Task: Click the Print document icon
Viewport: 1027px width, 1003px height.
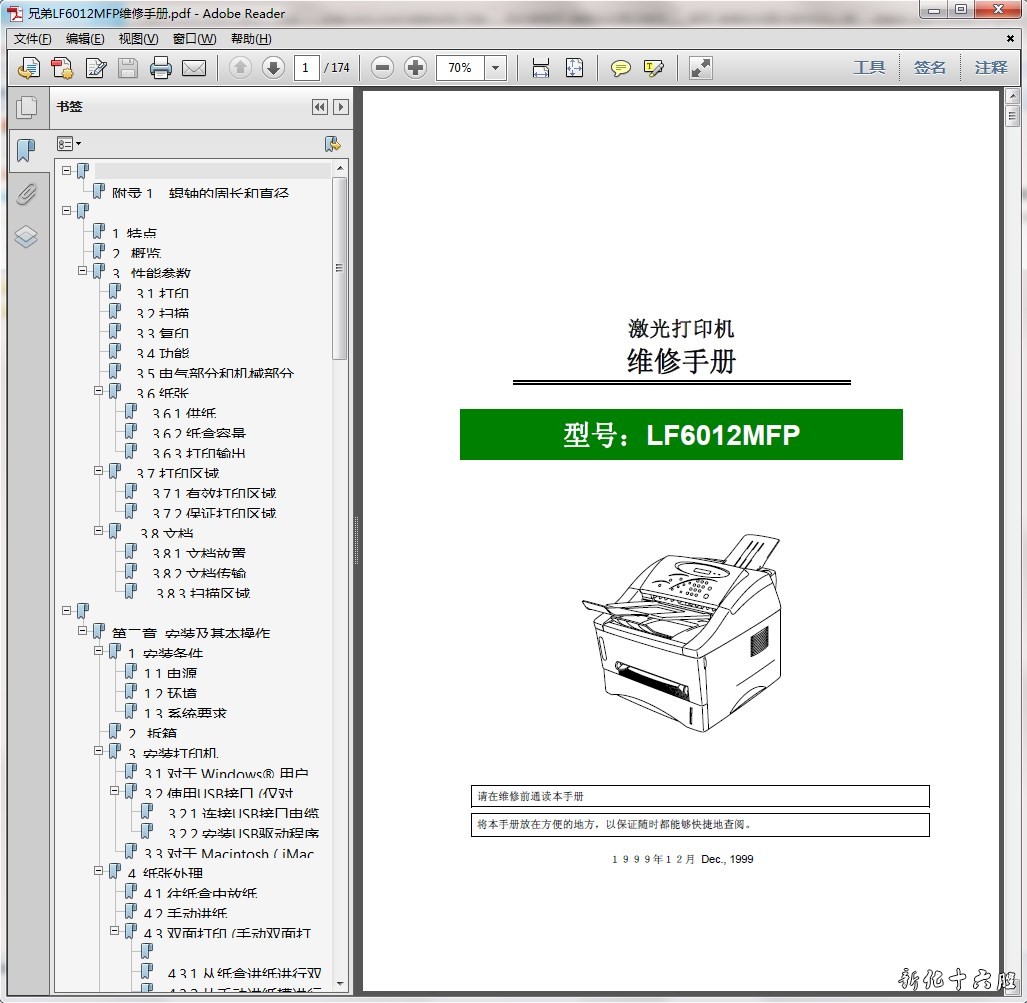Action: tap(161, 68)
